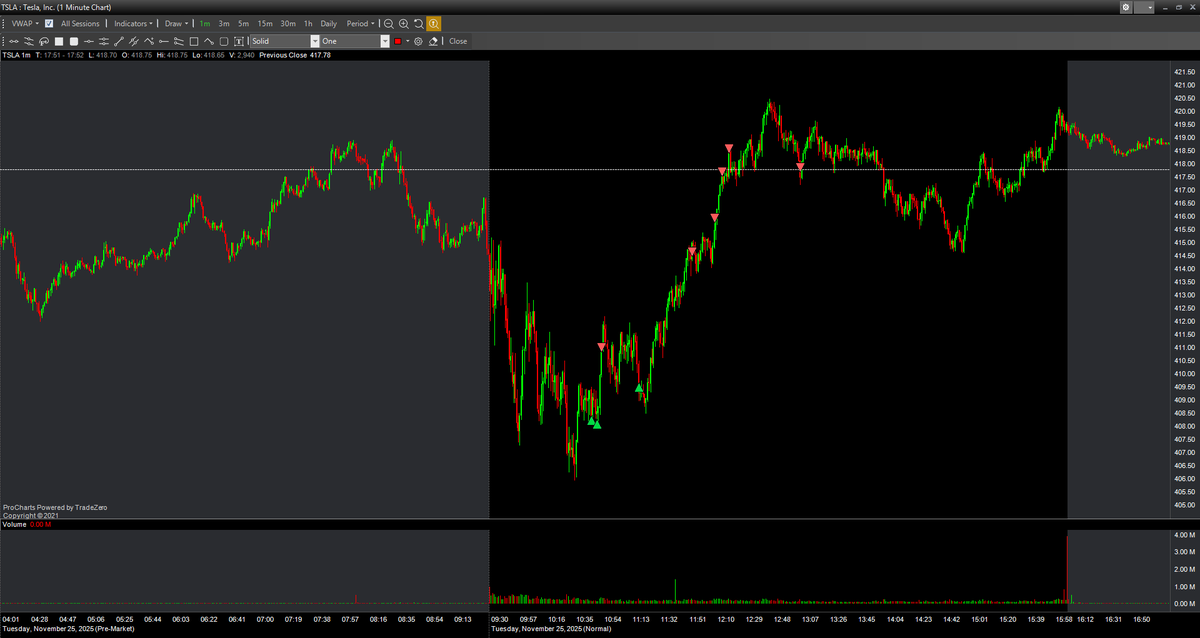The image size is (1200, 638).
Task: Click the green buy marker near 11:13
Action: click(x=639, y=388)
